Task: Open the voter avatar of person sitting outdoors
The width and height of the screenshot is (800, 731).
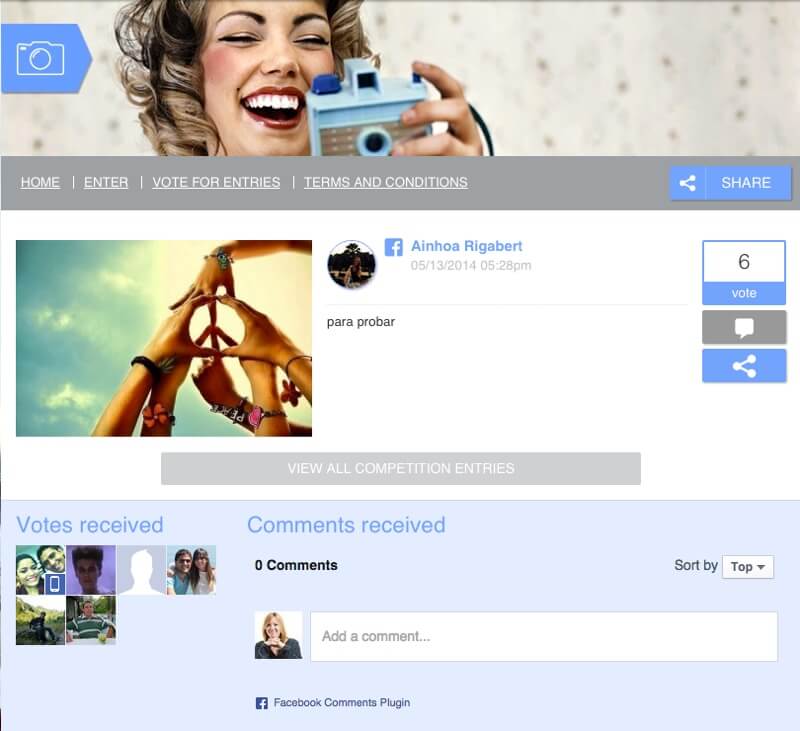Action: point(40,620)
